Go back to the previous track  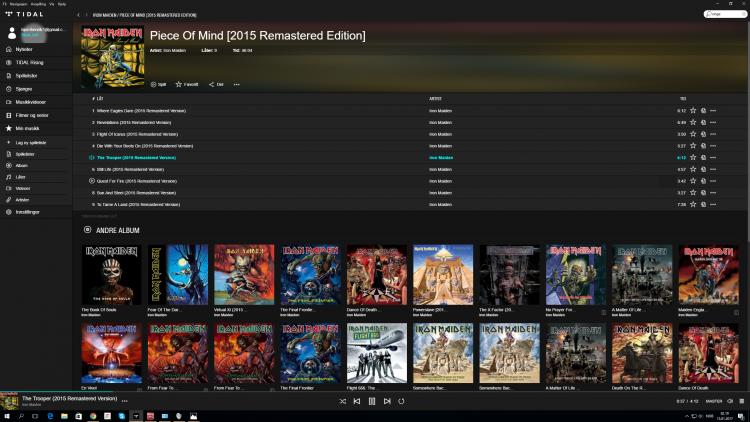pyautogui.click(x=357, y=401)
